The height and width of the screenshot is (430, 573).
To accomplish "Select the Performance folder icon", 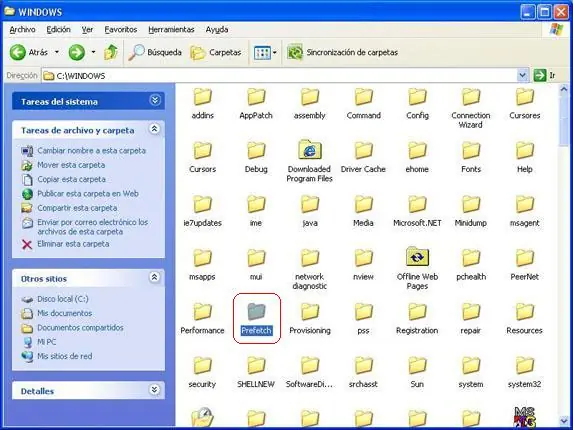I will tap(202, 312).
